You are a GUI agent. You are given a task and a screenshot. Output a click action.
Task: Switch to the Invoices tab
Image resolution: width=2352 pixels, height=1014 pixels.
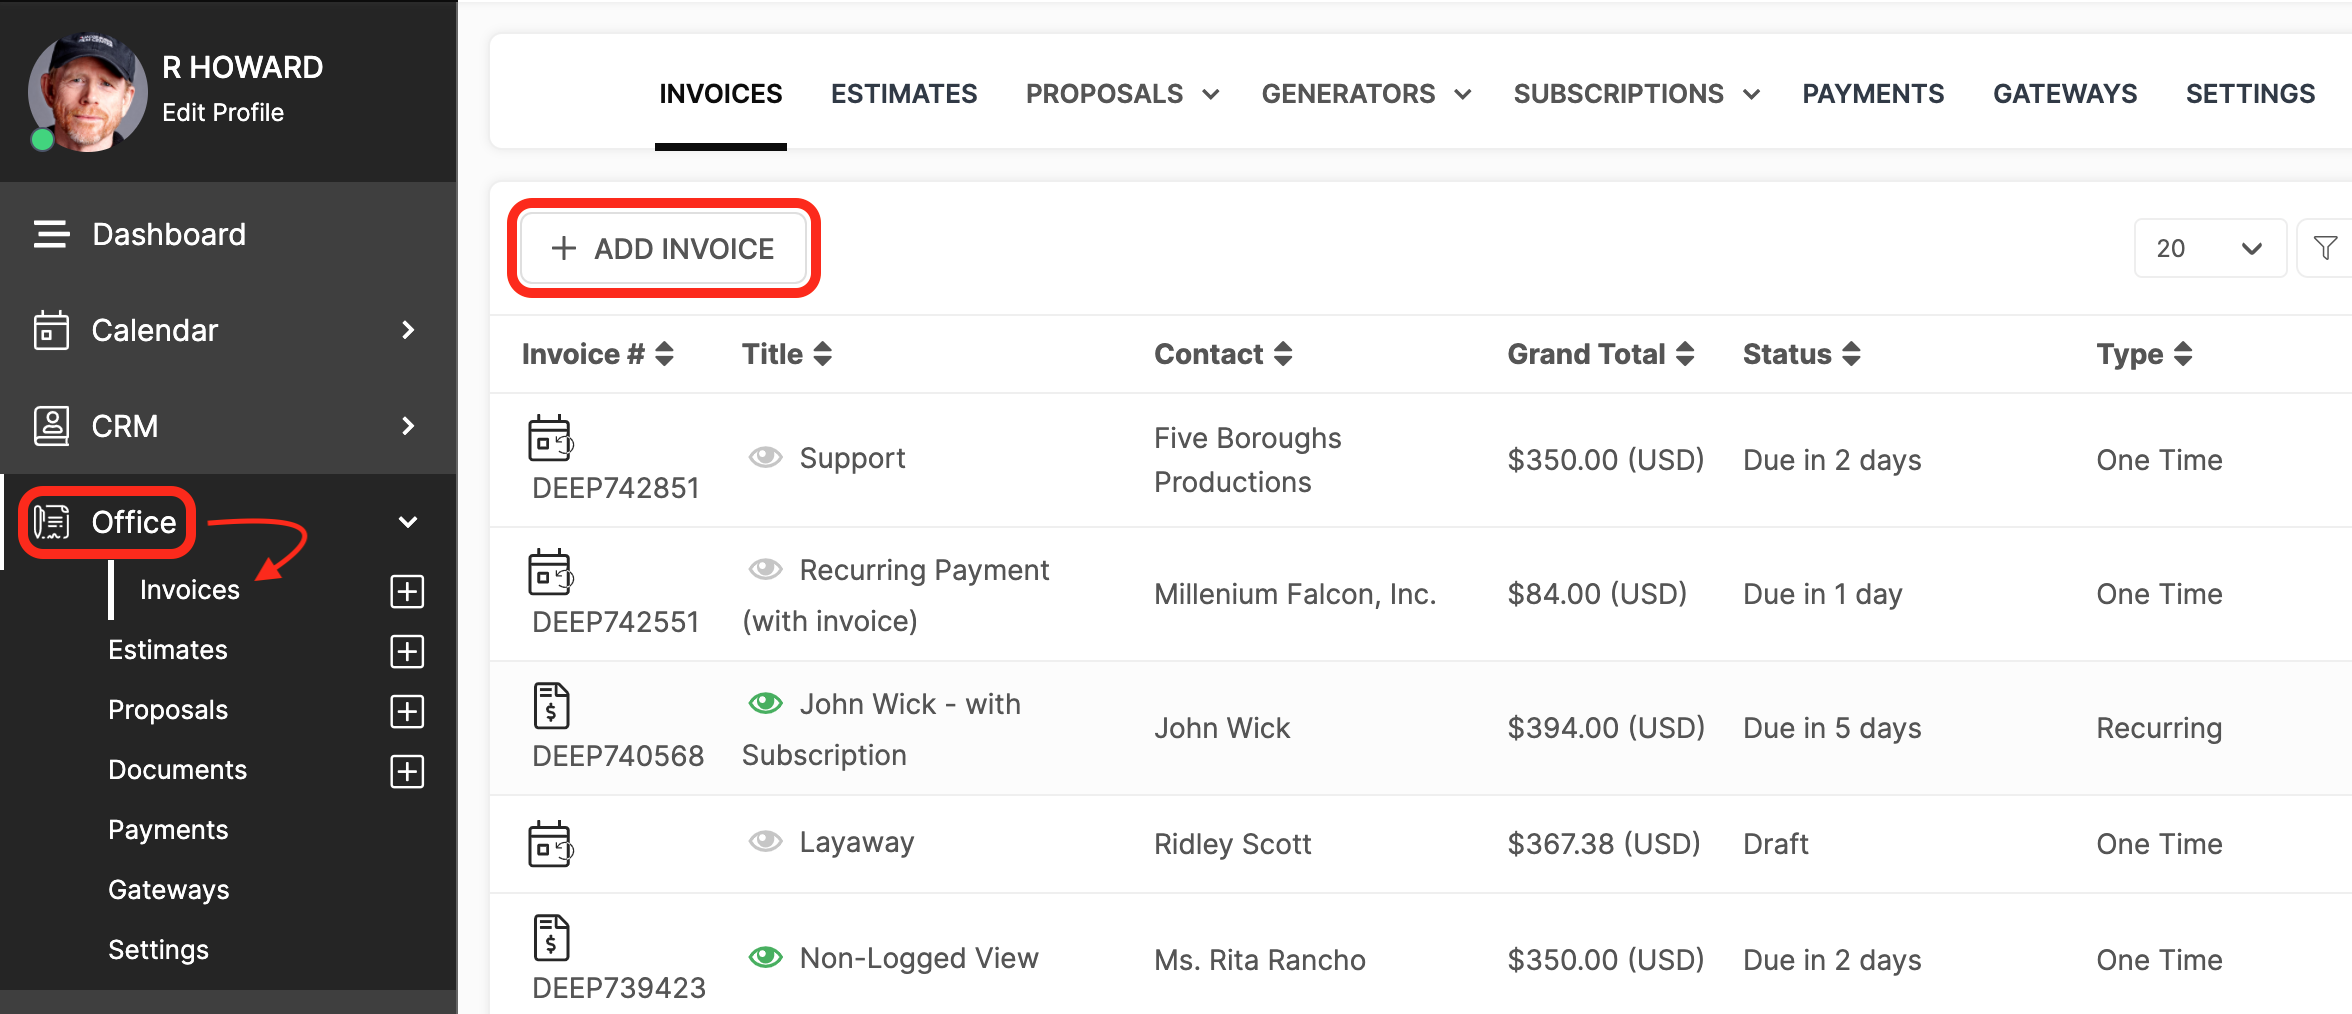pos(721,94)
